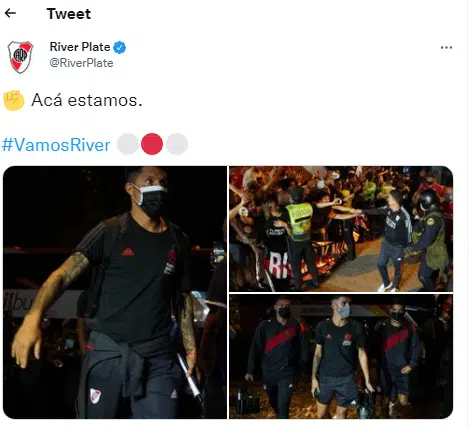Image resolution: width=475 pixels, height=429 pixels.
Task: Click the red circle emoji
Action: click(152, 144)
